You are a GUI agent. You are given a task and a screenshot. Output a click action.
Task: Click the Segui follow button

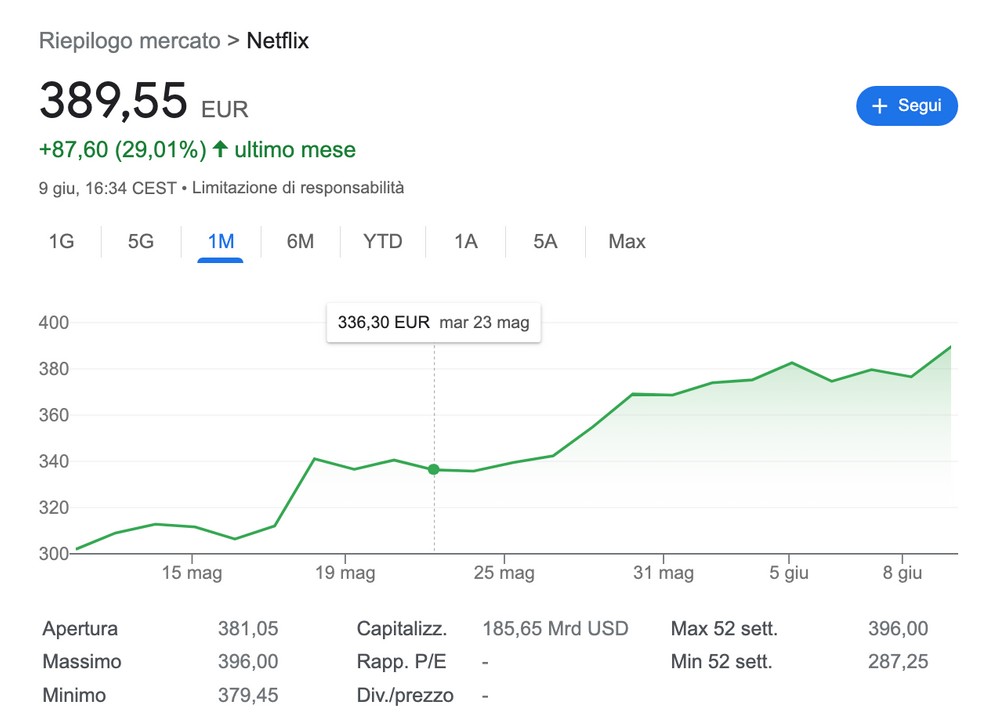(906, 106)
